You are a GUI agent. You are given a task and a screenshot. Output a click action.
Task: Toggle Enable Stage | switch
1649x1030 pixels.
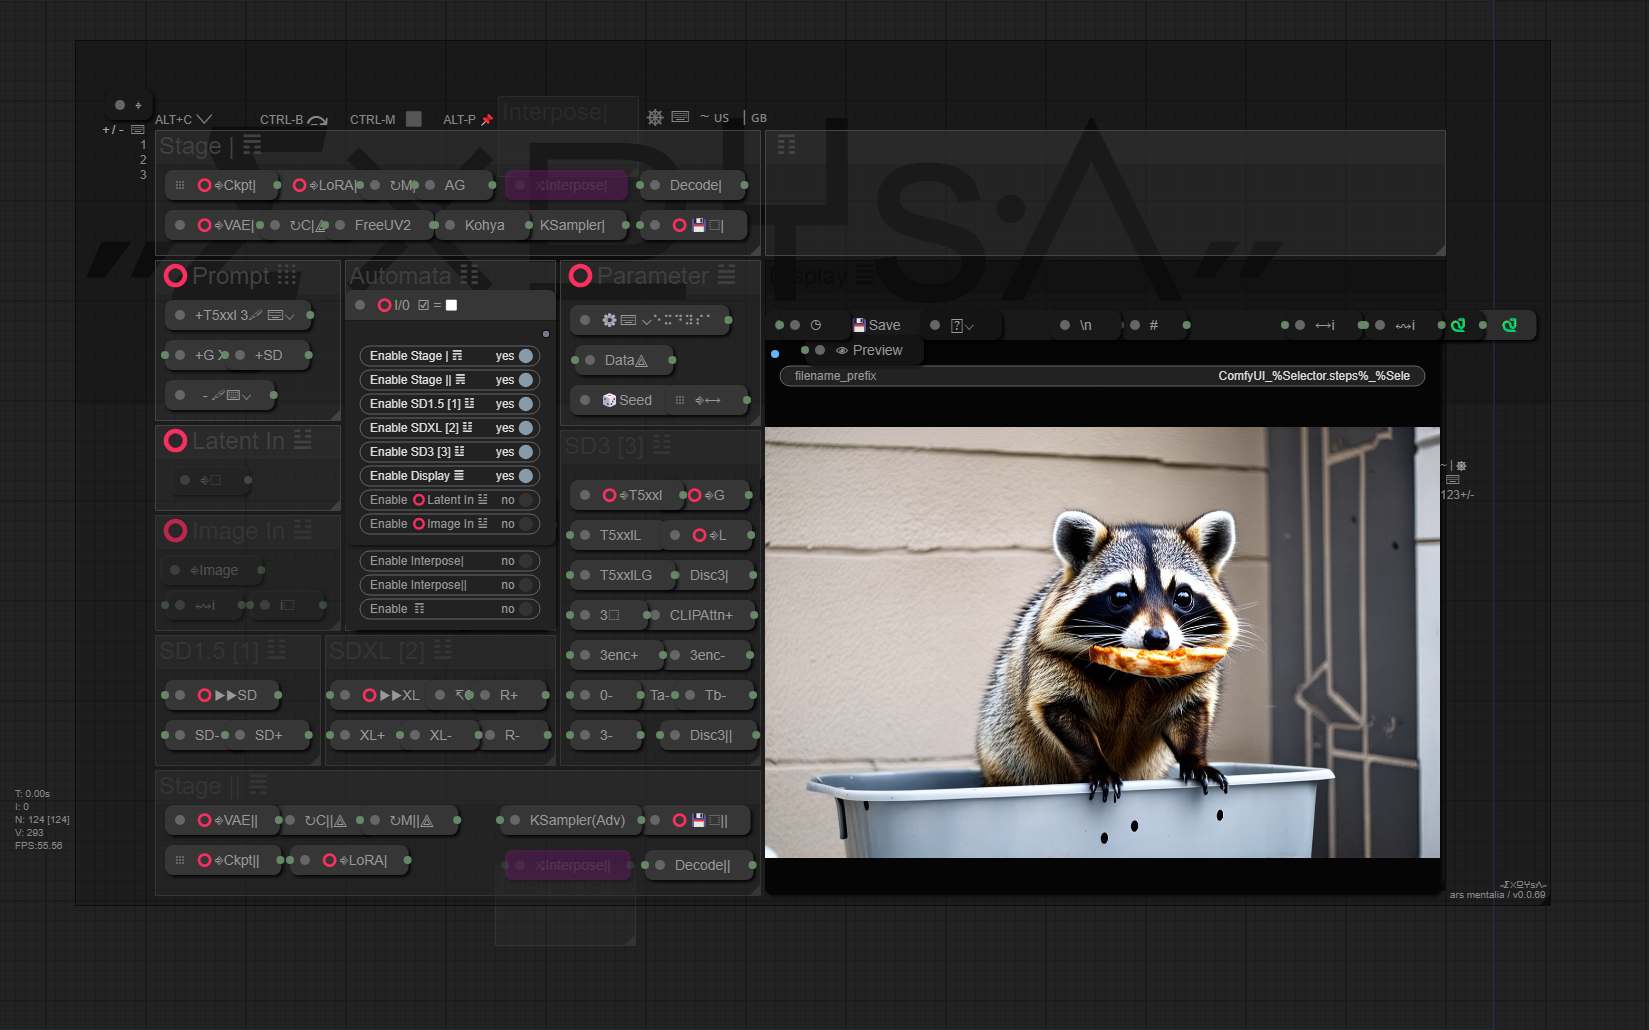pos(526,356)
